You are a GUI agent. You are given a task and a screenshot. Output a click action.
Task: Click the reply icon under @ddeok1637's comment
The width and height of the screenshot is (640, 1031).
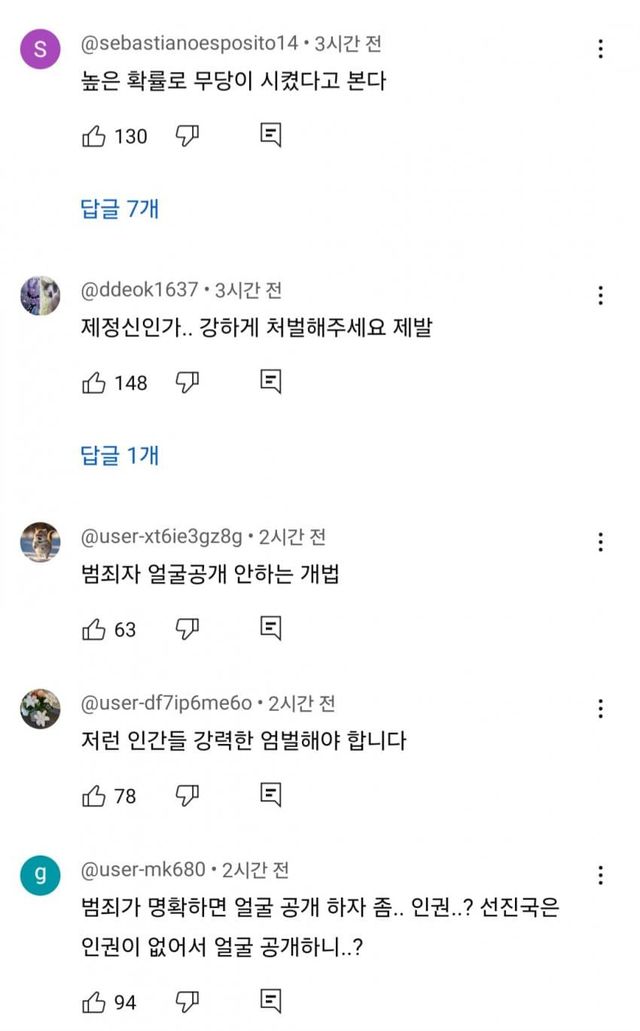click(270, 382)
